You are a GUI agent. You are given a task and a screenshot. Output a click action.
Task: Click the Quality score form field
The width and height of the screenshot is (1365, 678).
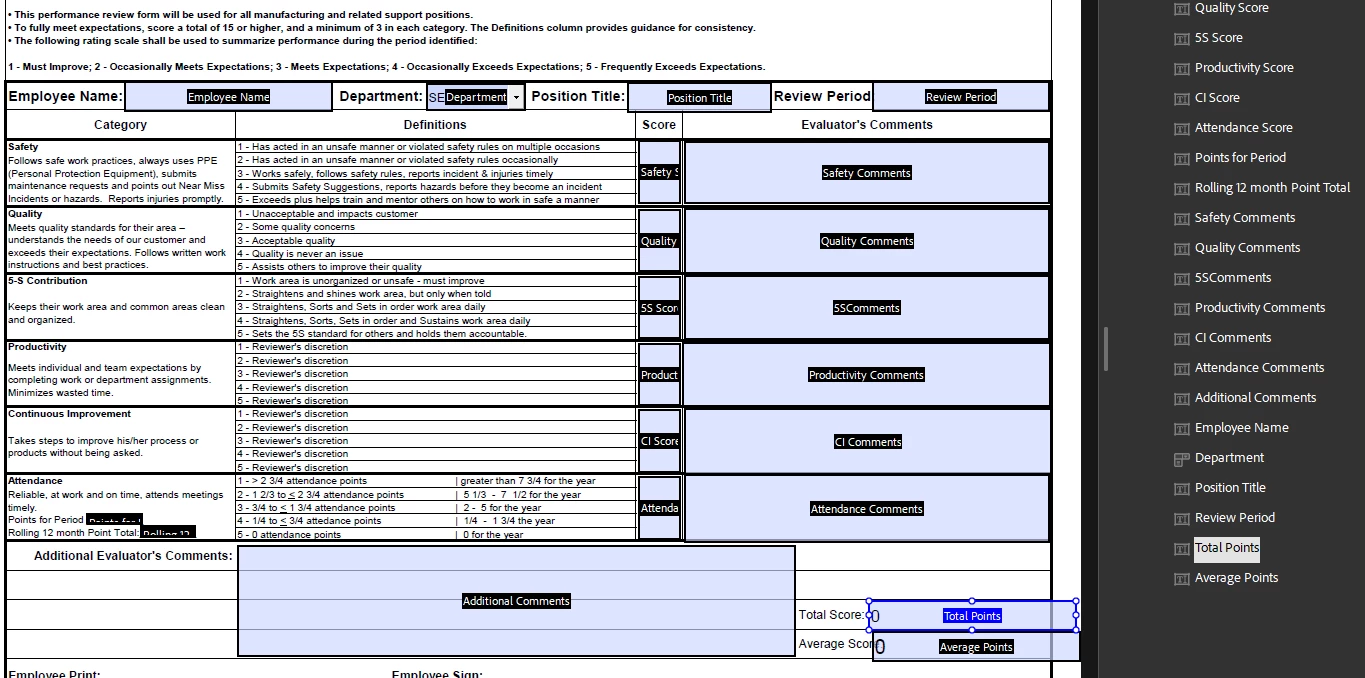click(x=659, y=241)
